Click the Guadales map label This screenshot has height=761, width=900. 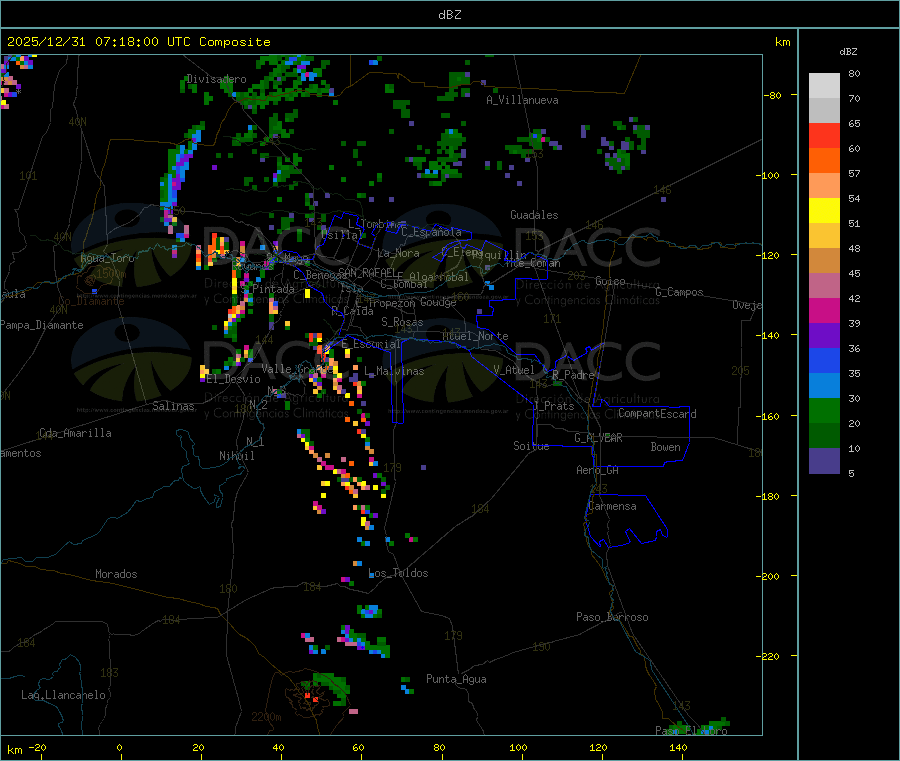534,215
